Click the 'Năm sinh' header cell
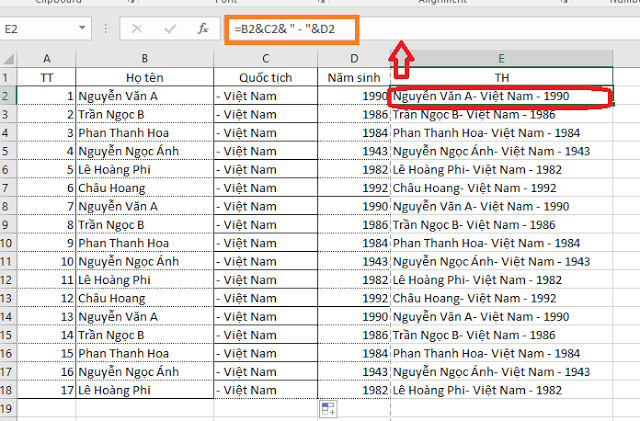Image resolution: width=640 pixels, height=421 pixels. (x=354, y=78)
